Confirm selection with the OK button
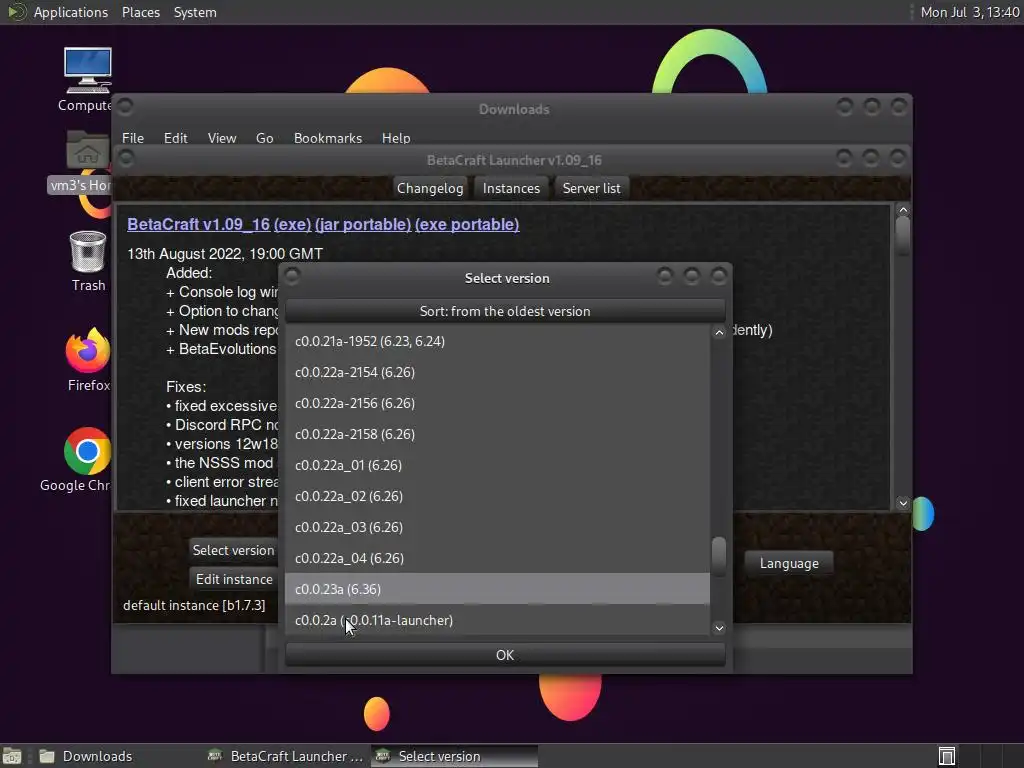 point(505,655)
